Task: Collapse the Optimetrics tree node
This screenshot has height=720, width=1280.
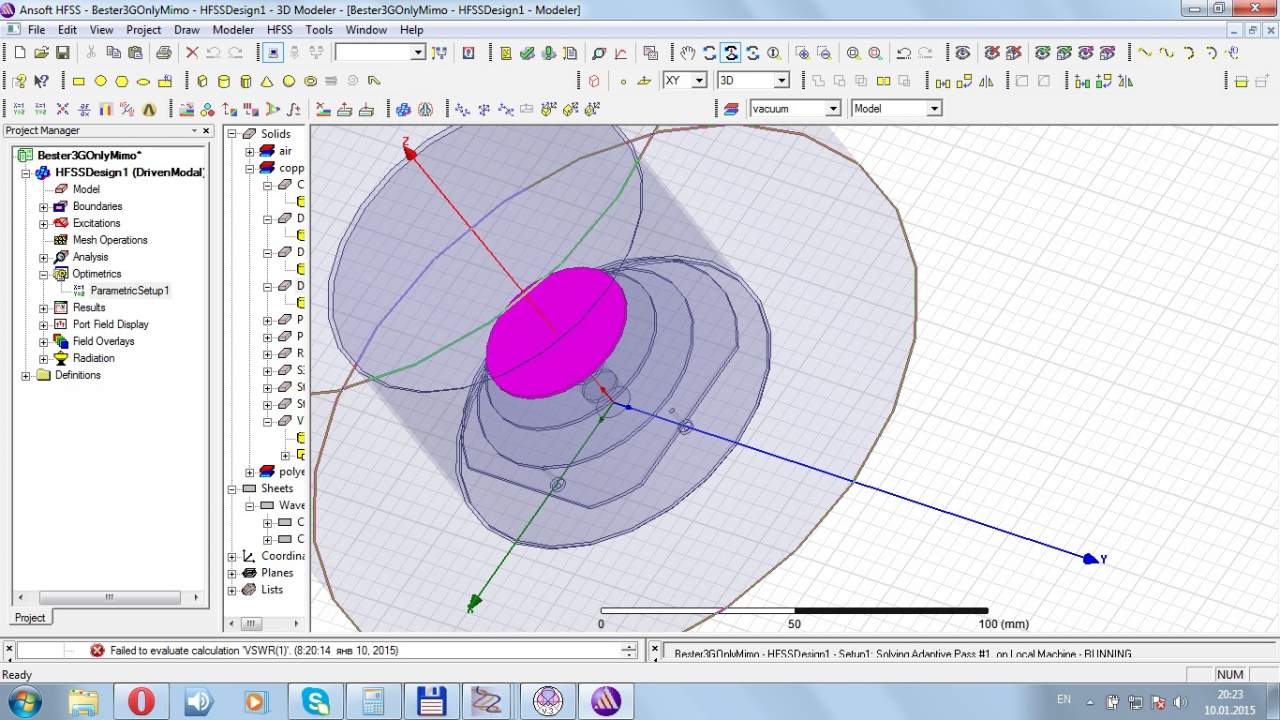Action: point(44,274)
